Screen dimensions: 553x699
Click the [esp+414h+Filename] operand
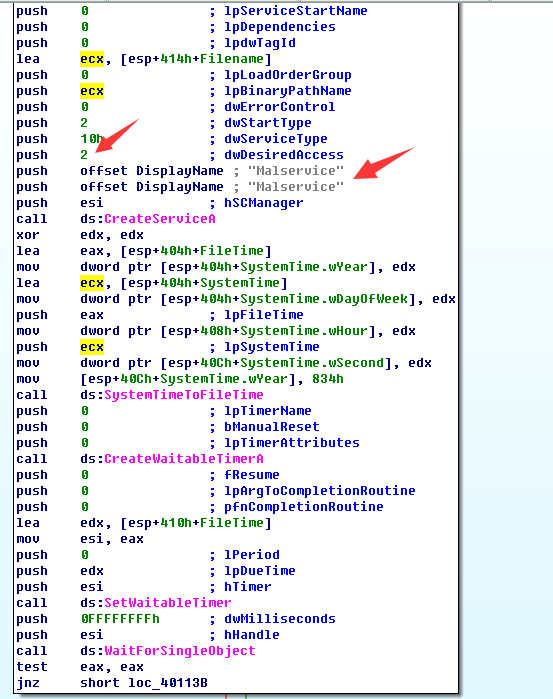(x=196, y=59)
